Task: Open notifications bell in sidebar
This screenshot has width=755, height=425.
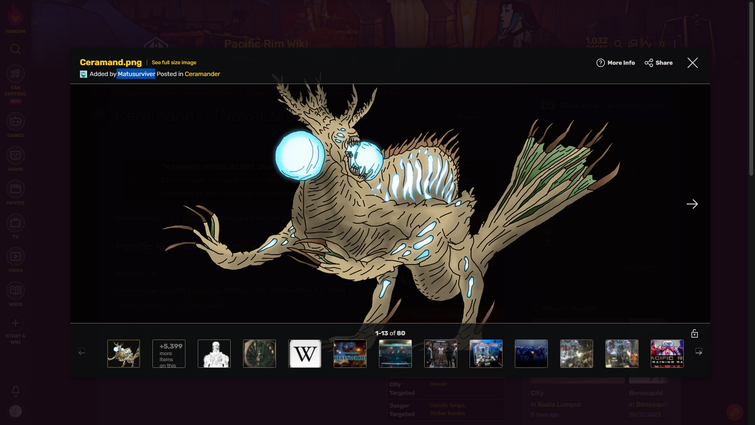Action: point(15,391)
